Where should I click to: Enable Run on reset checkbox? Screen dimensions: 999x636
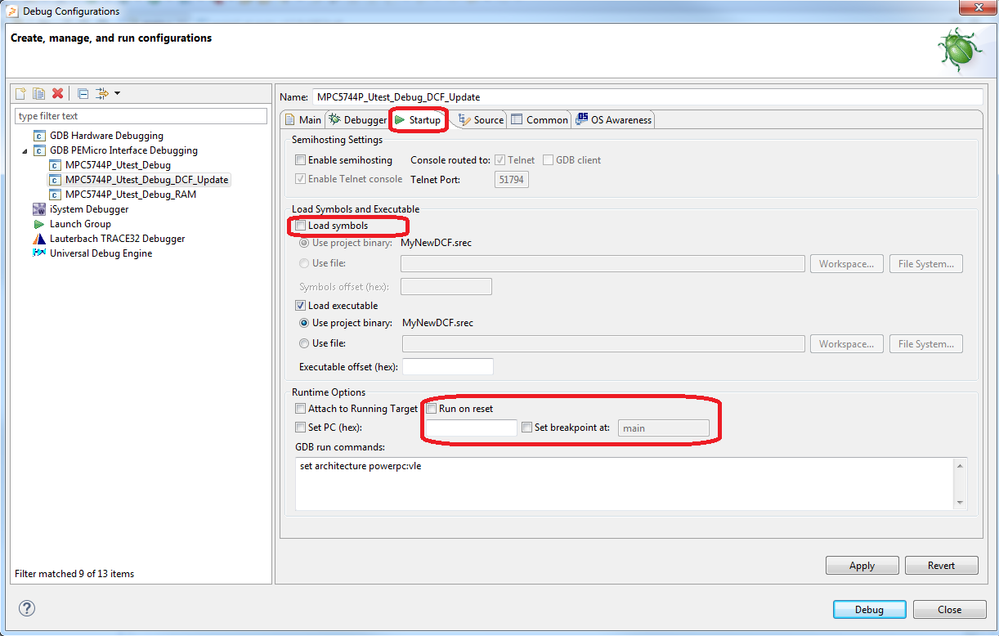point(431,408)
